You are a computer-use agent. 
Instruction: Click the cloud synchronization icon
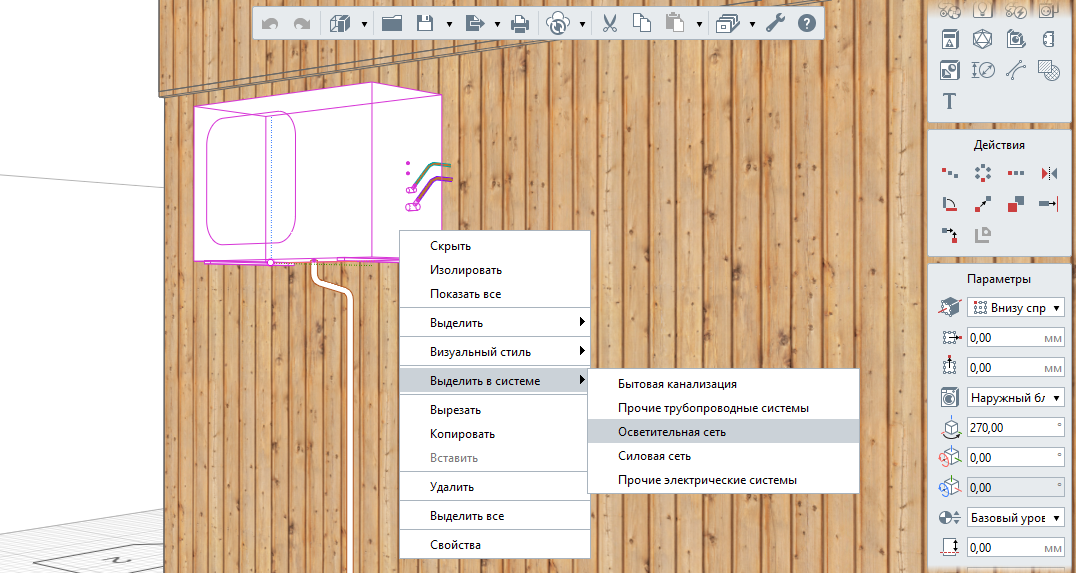[558, 24]
